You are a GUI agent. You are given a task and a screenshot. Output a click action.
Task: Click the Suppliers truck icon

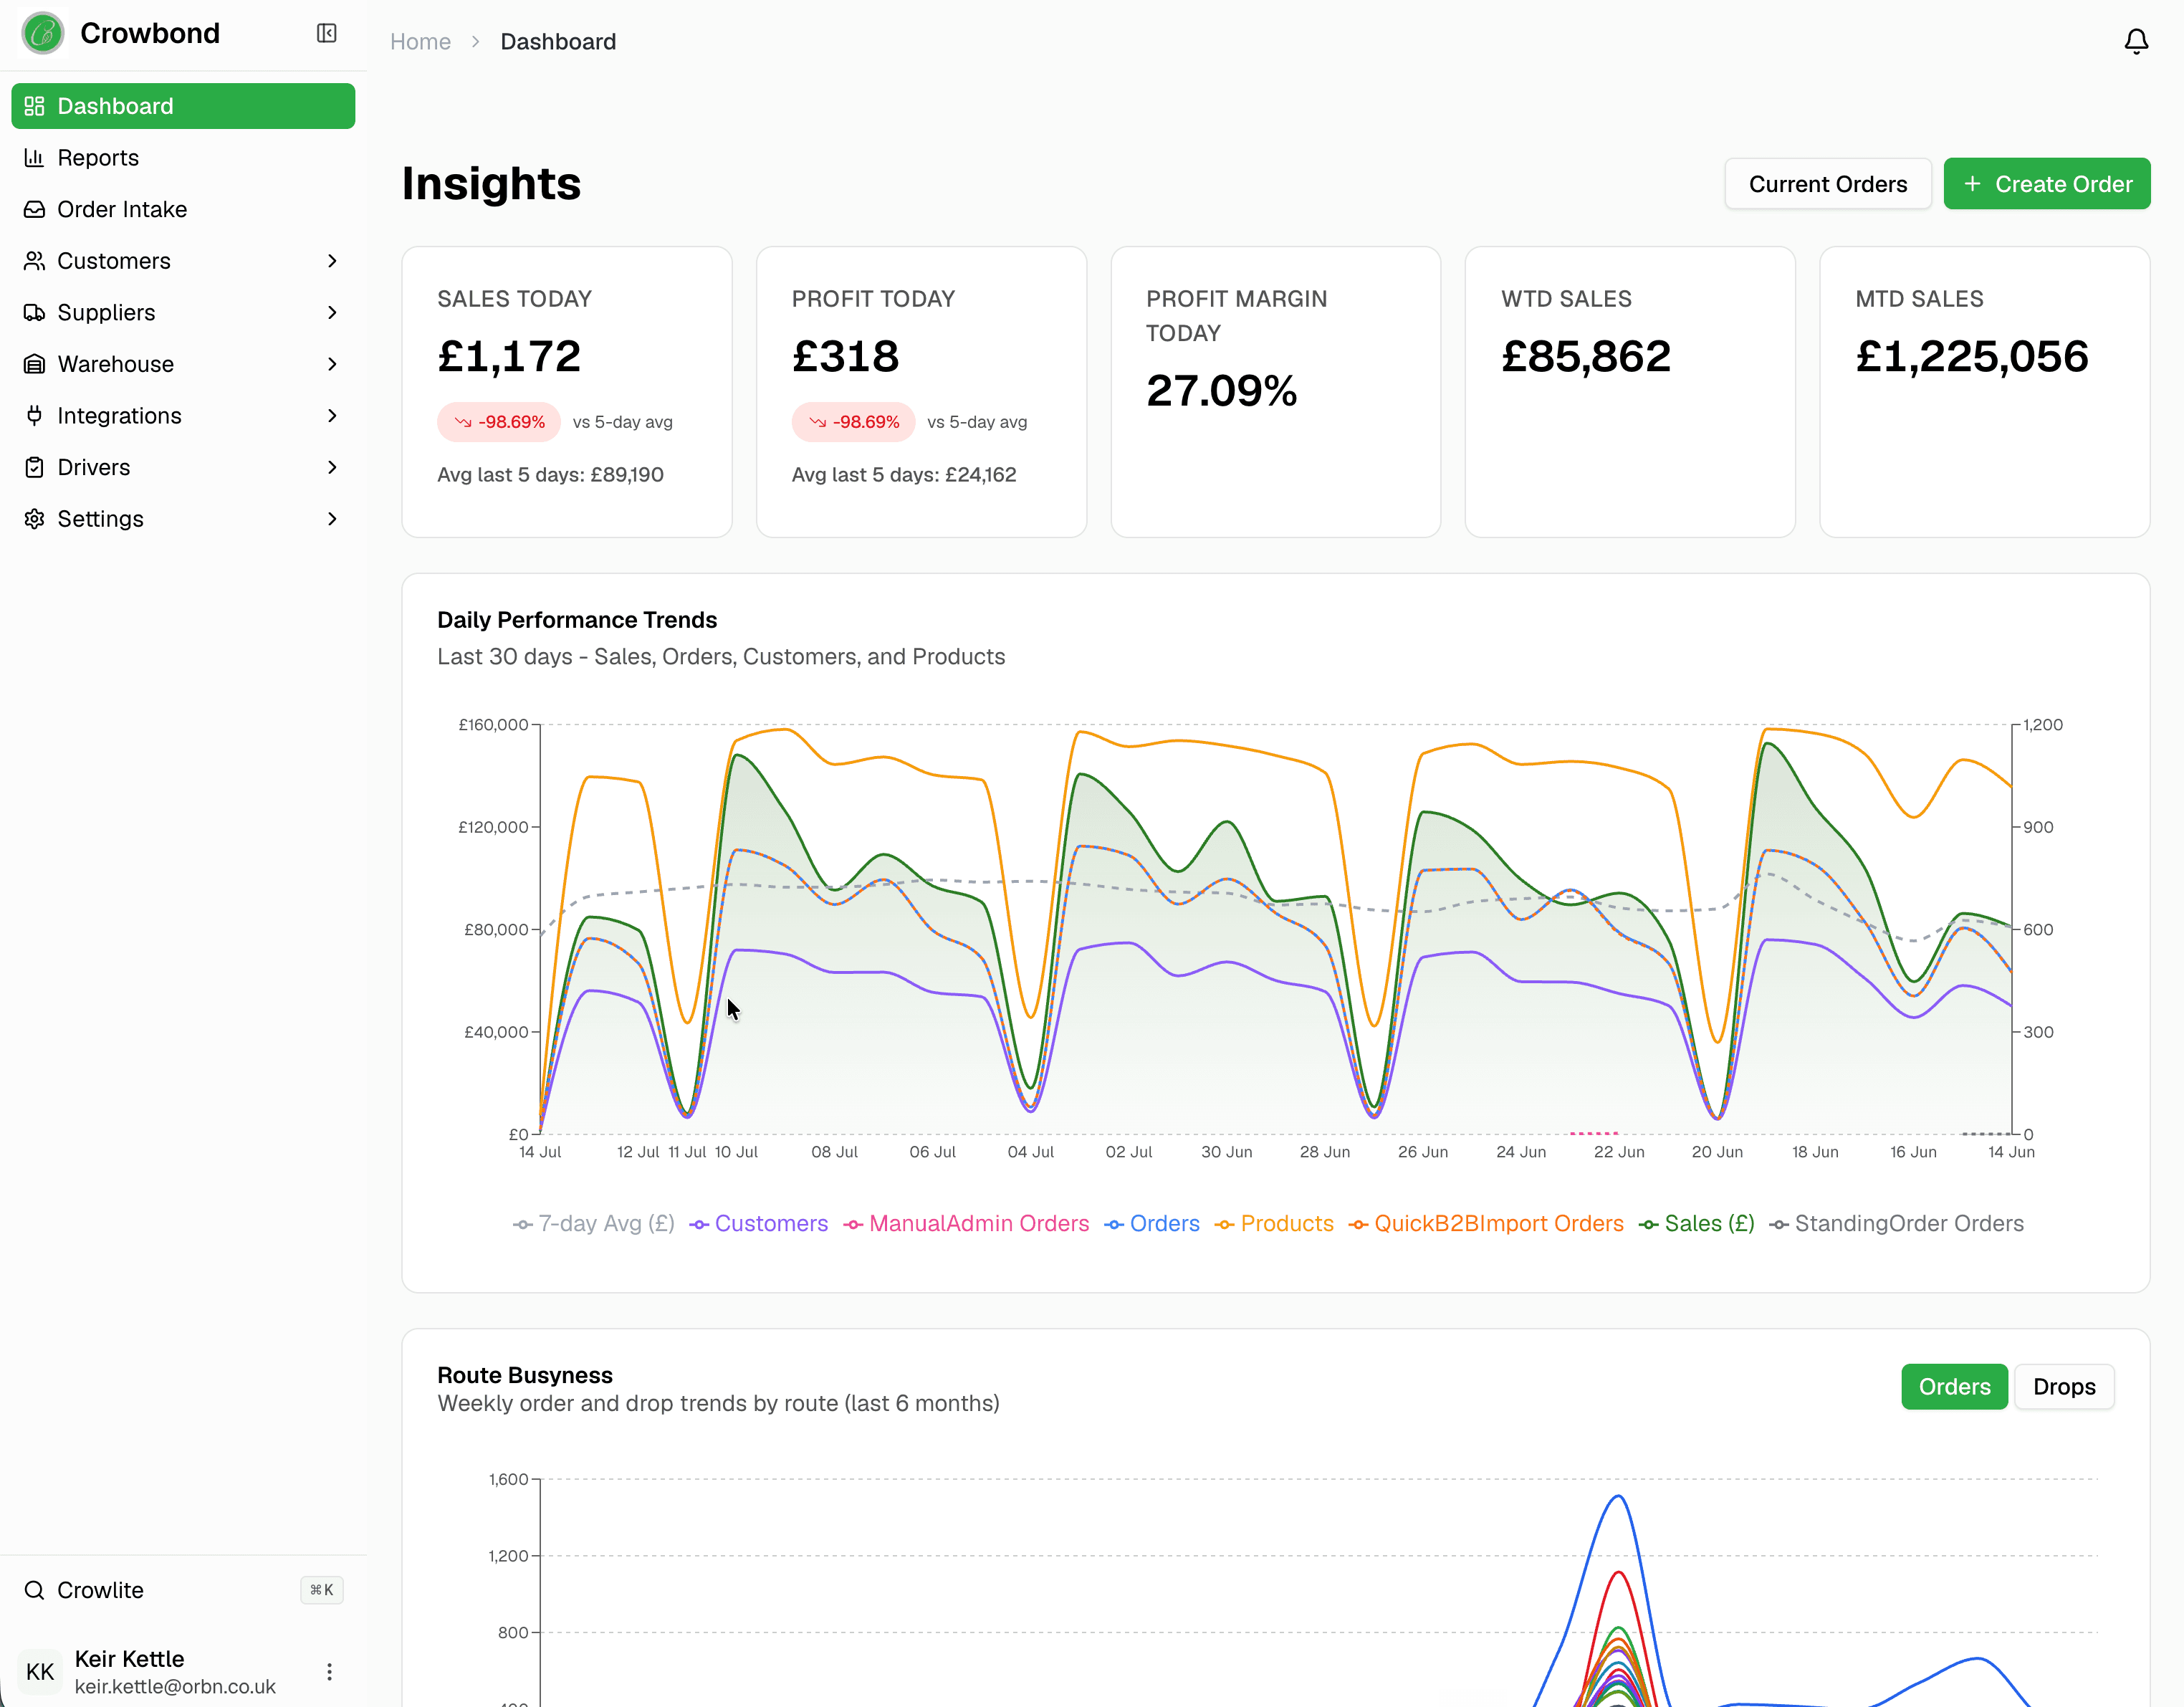pos(34,312)
